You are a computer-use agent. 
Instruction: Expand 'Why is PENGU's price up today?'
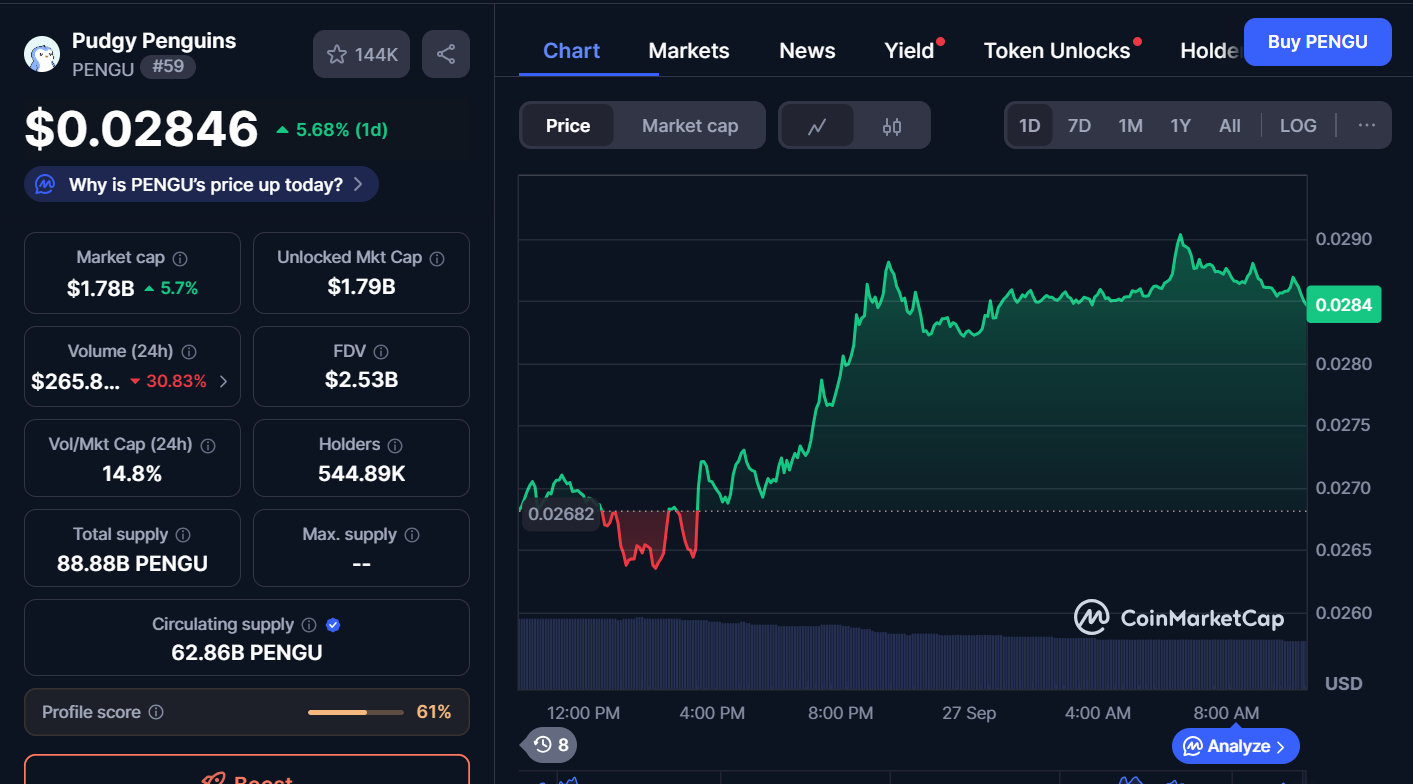coord(201,184)
